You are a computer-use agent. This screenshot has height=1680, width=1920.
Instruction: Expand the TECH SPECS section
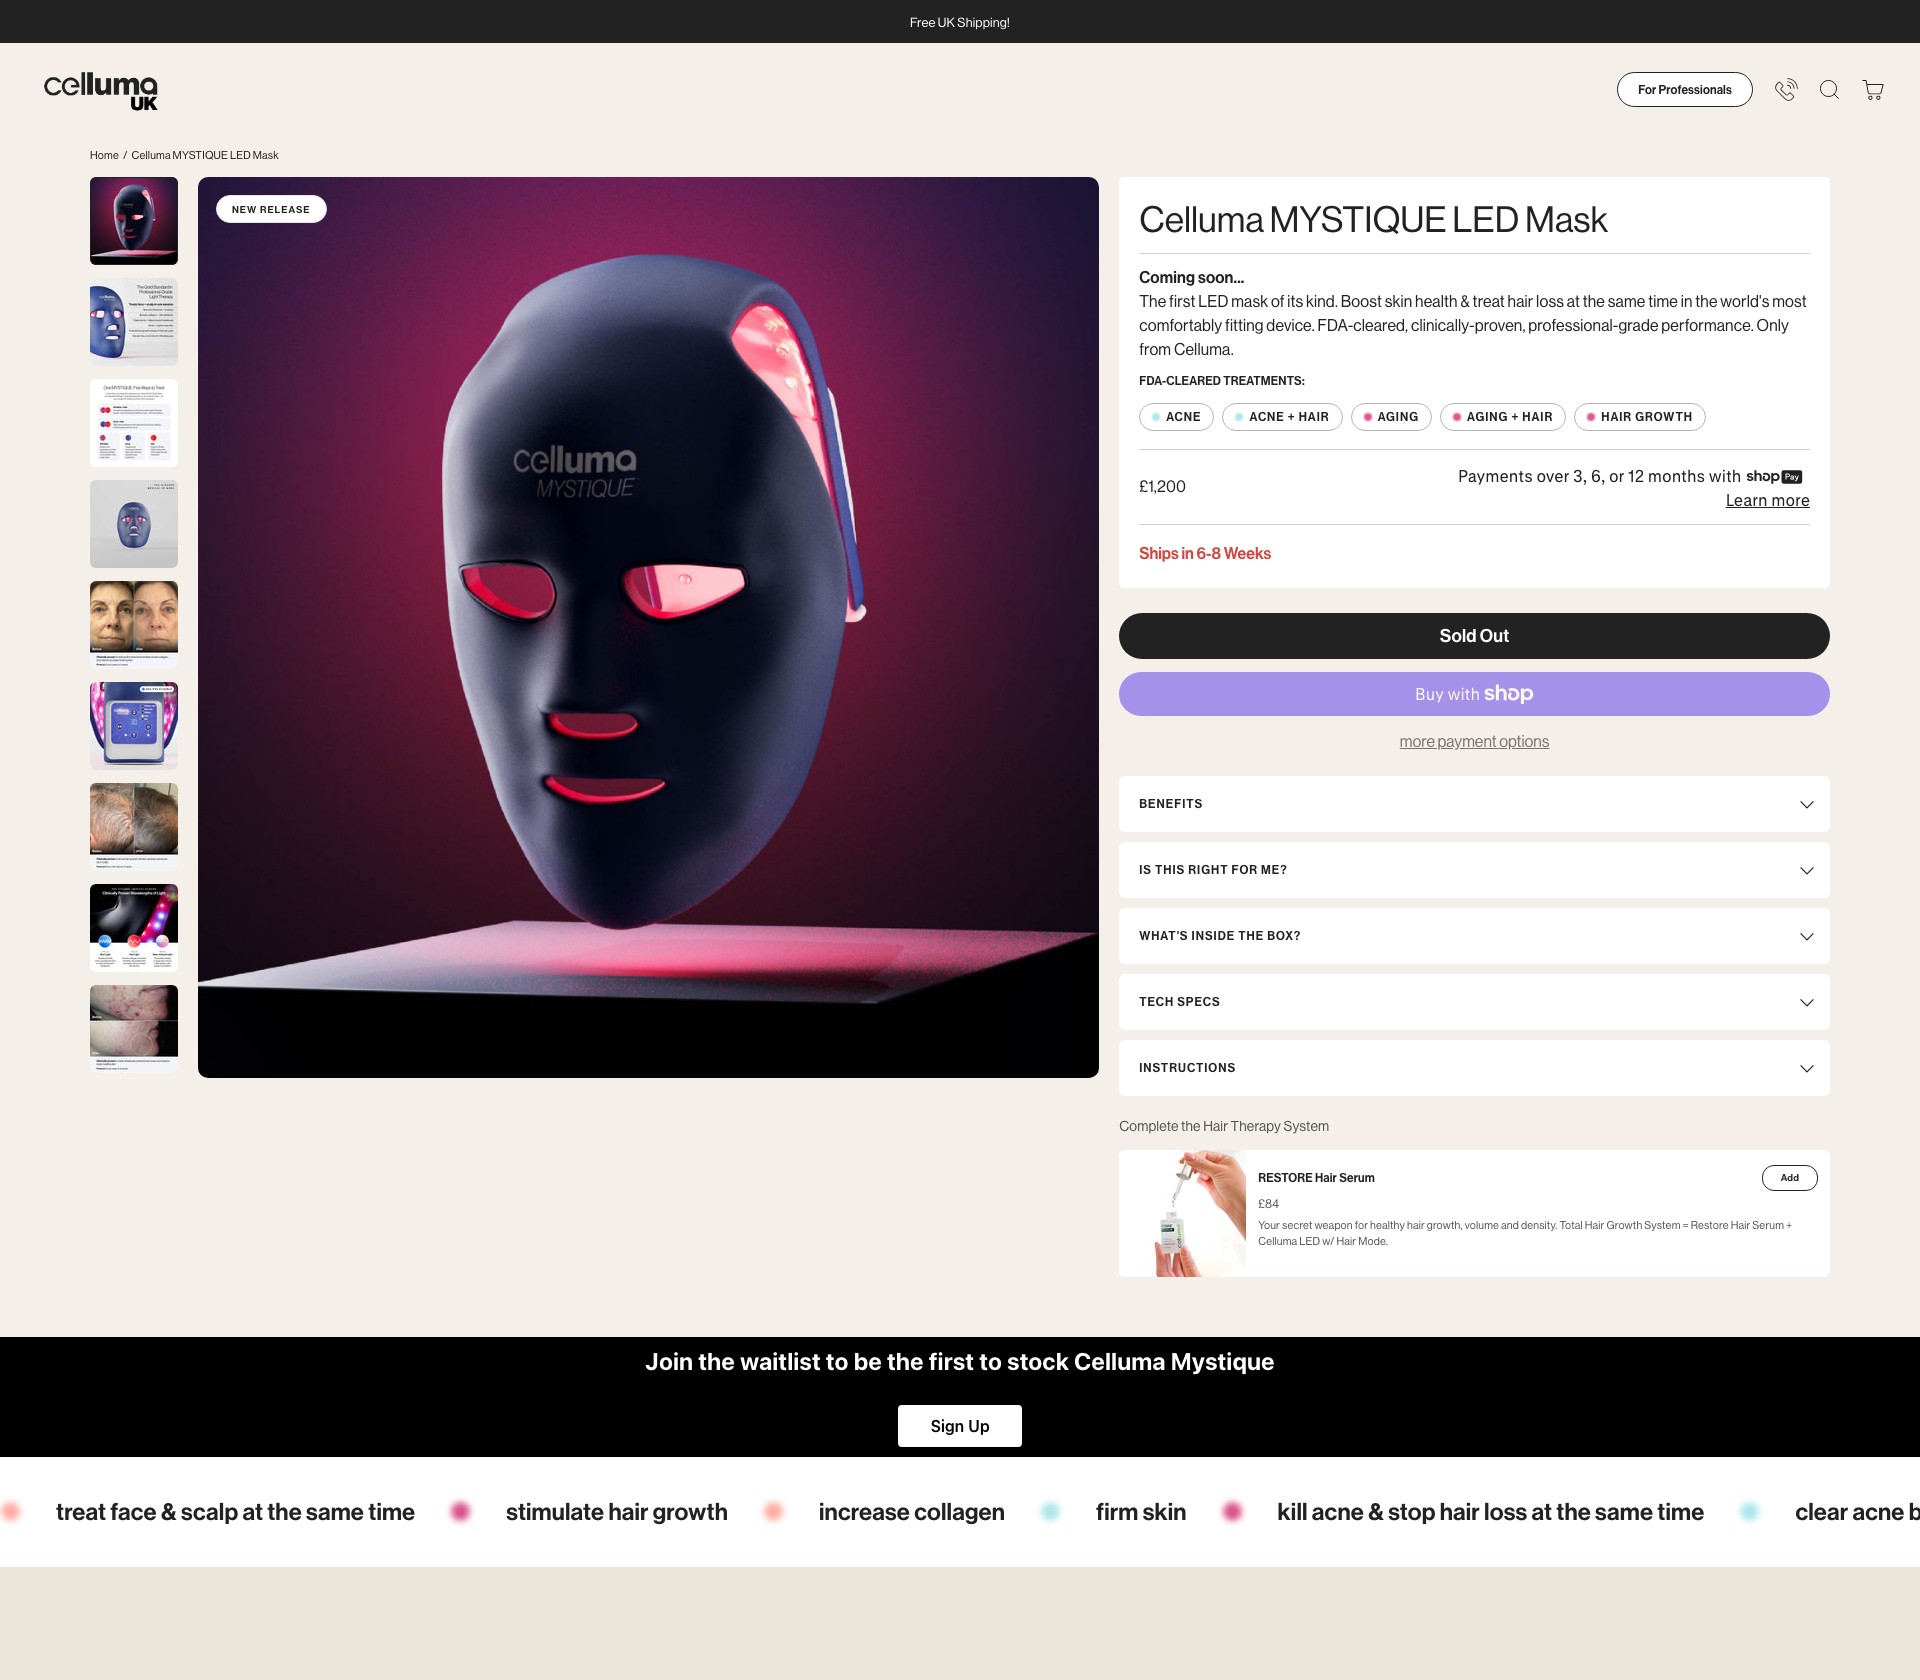(1474, 1002)
